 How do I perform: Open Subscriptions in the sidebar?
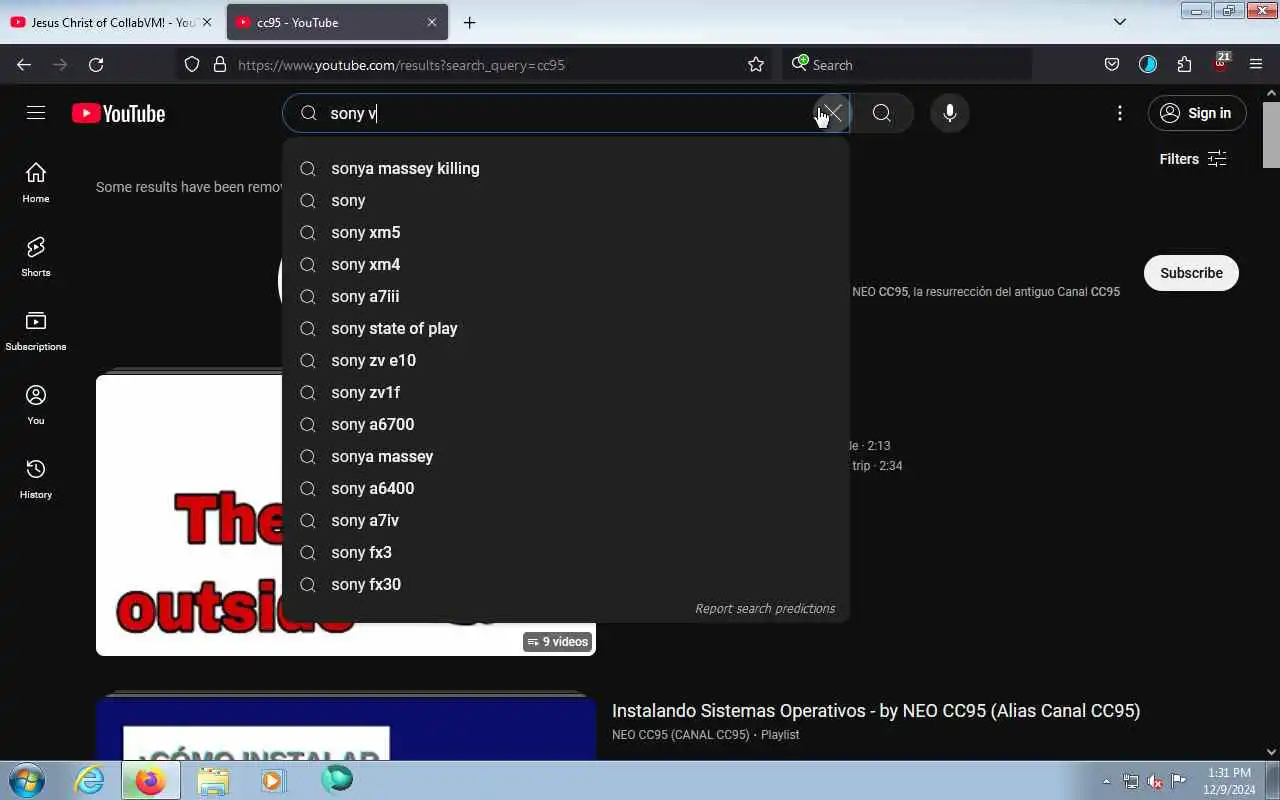36,330
